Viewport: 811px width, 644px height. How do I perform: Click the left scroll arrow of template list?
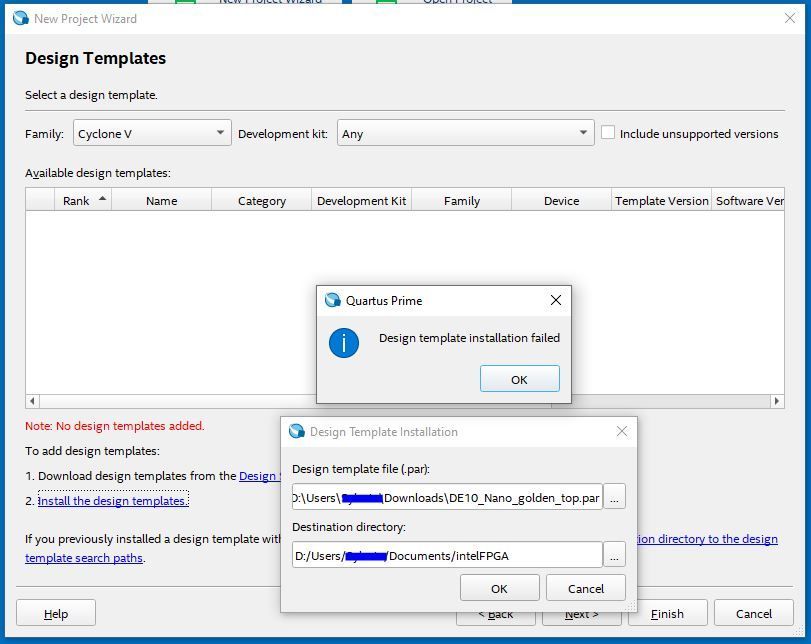point(32,401)
